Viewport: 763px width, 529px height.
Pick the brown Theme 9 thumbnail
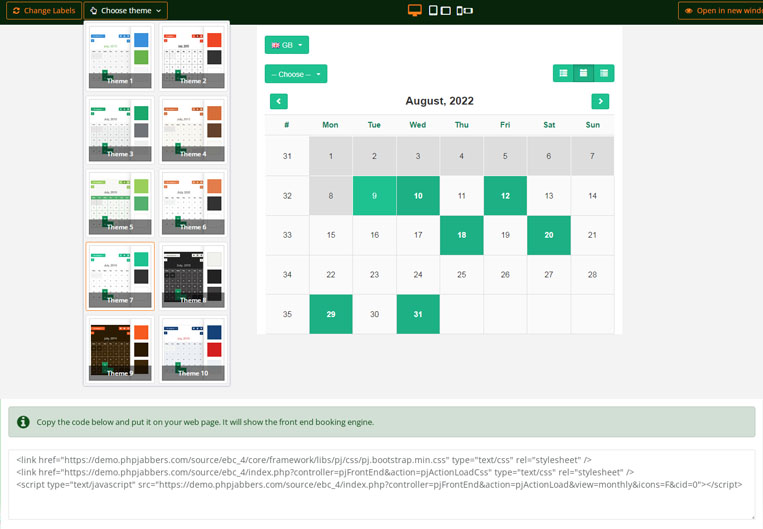(120, 349)
